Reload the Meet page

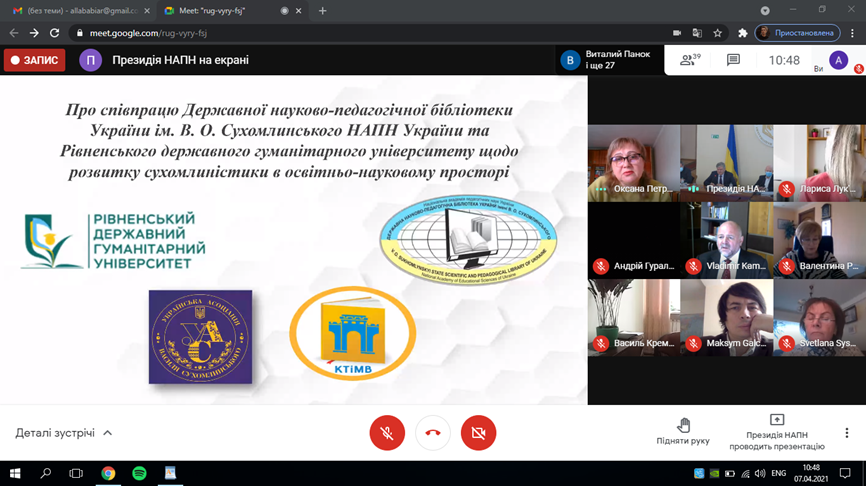[x=54, y=33]
